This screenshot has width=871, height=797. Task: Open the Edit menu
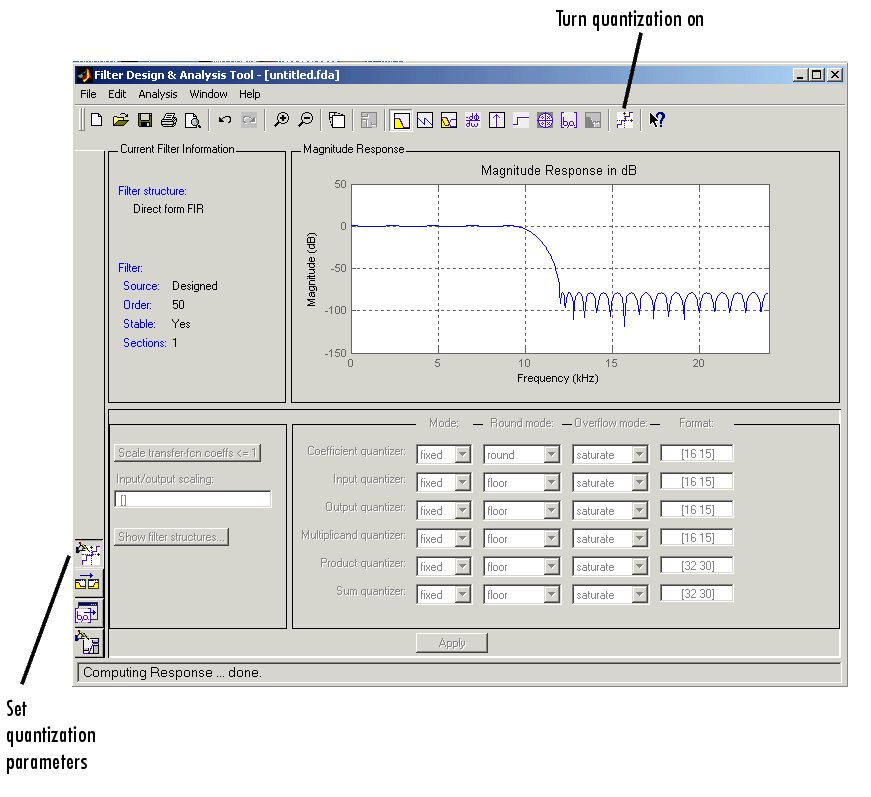(x=117, y=94)
